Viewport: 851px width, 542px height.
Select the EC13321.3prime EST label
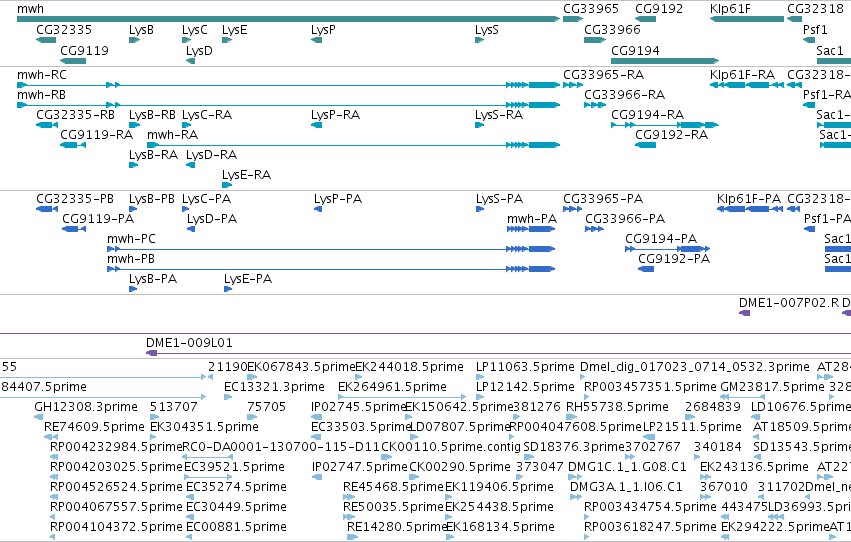point(274,387)
